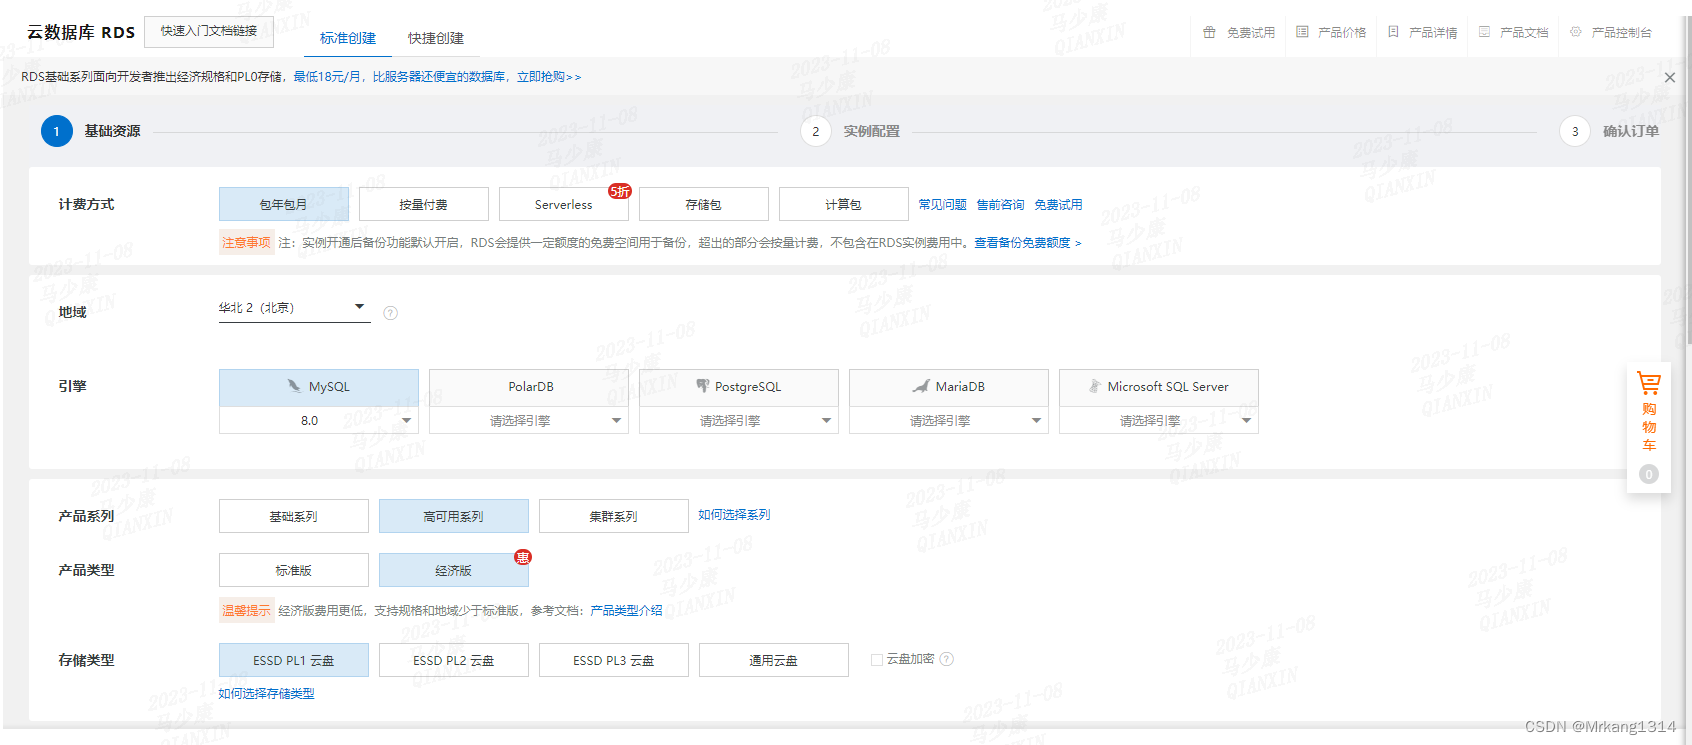Click the 5折 discount badge on Serverless
Screen dimensions: 1692x745
[x=620, y=191]
